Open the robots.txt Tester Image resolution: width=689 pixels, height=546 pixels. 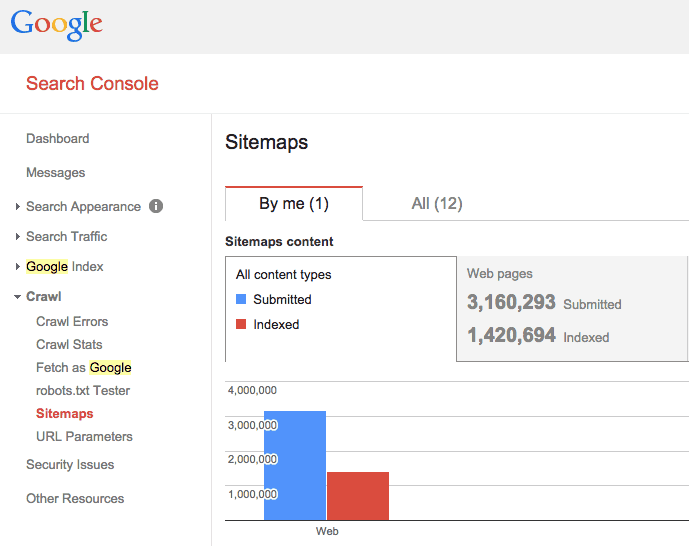83,391
